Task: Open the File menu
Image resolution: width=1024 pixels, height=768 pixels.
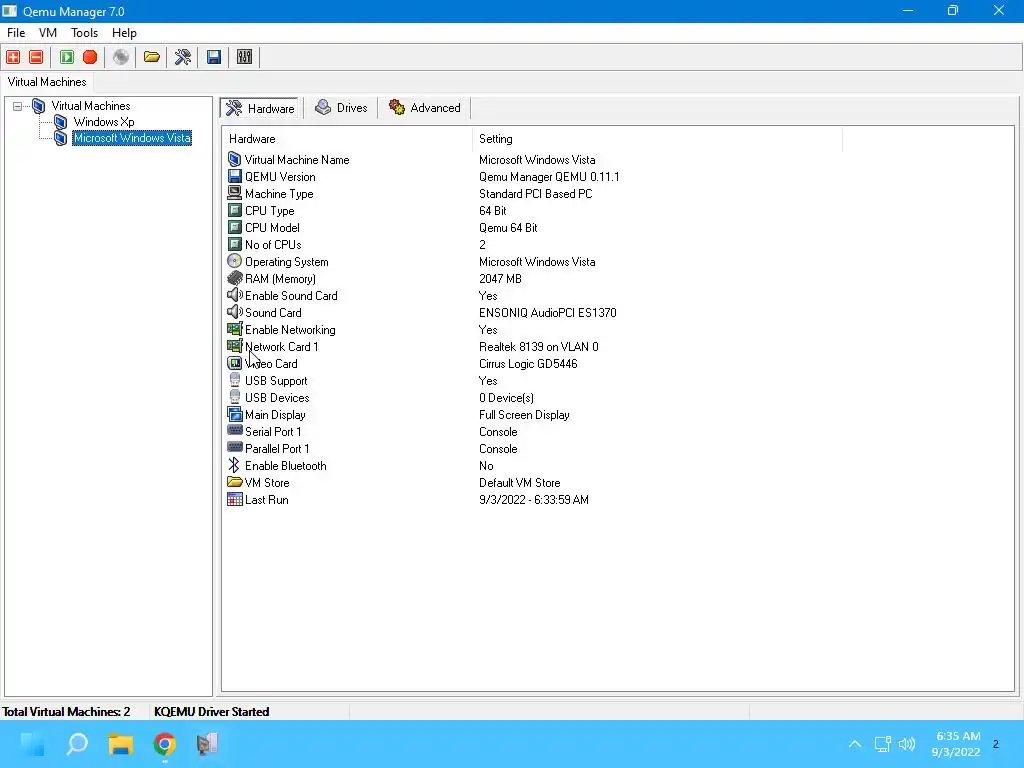Action: pyautogui.click(x=16, y=33)
